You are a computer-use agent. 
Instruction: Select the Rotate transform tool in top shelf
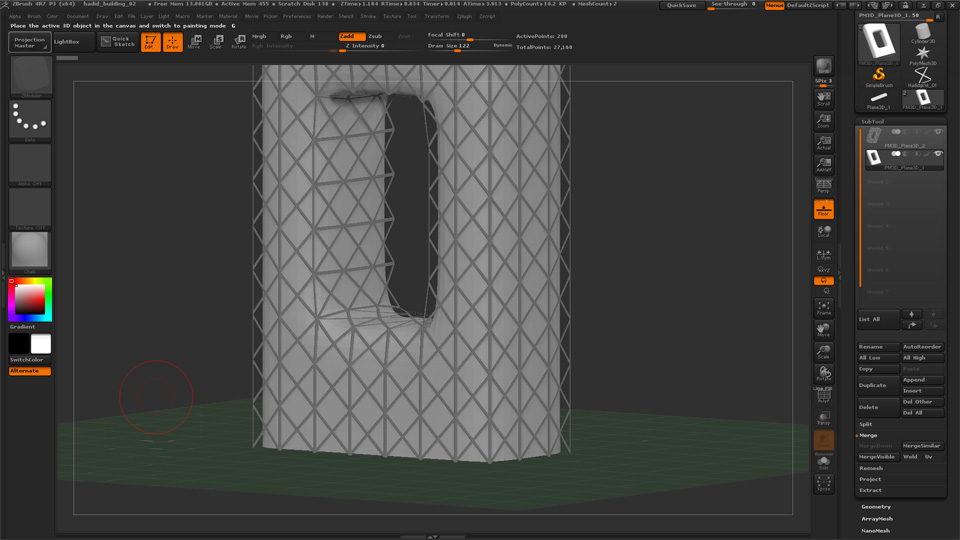coord(239,42)
